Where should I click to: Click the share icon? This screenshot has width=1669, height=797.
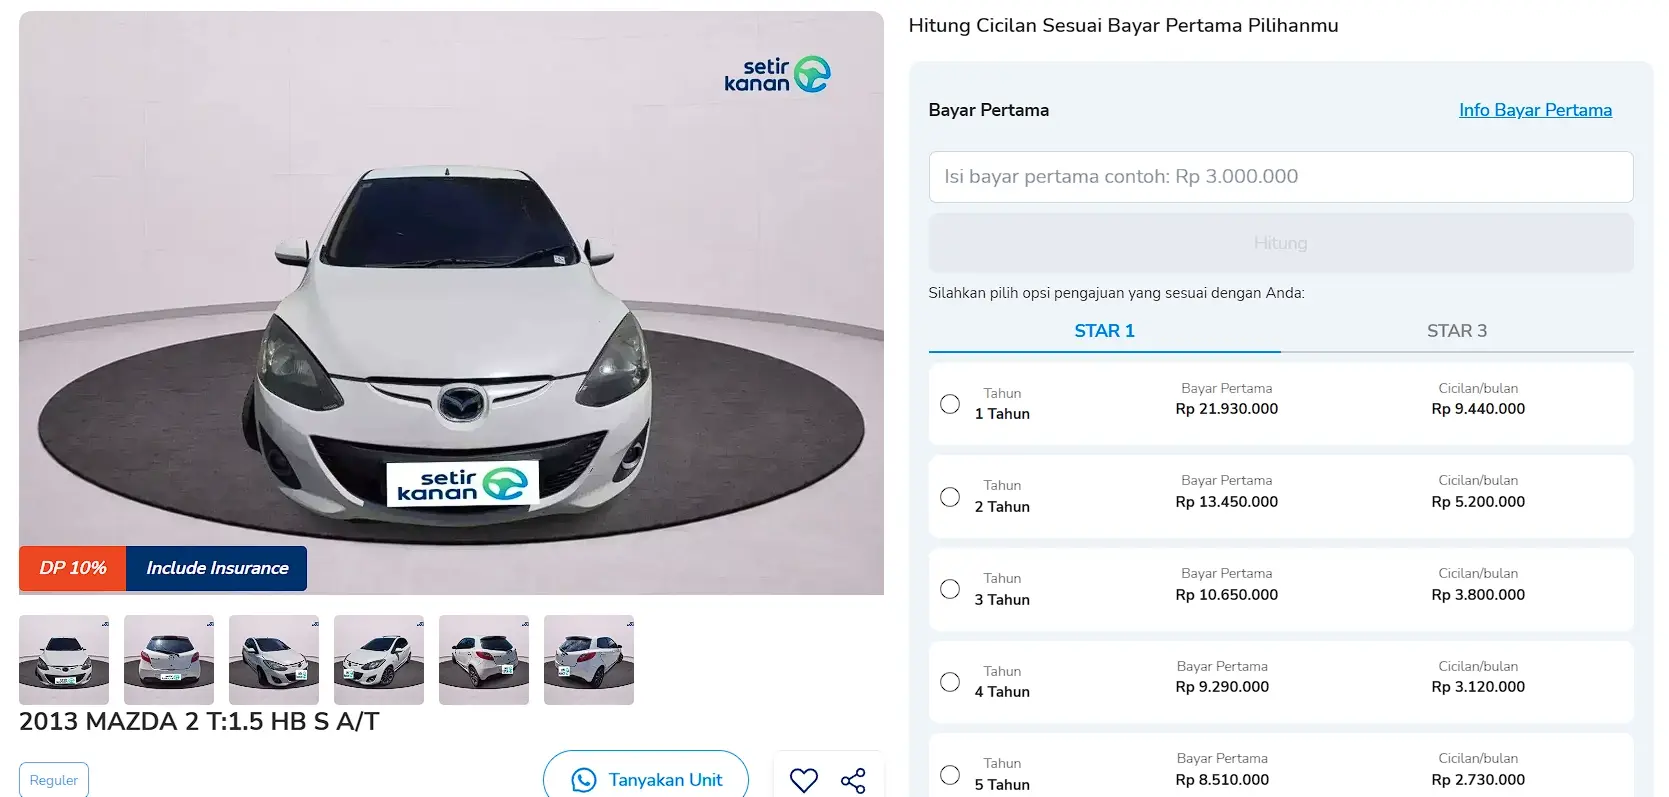853,781
